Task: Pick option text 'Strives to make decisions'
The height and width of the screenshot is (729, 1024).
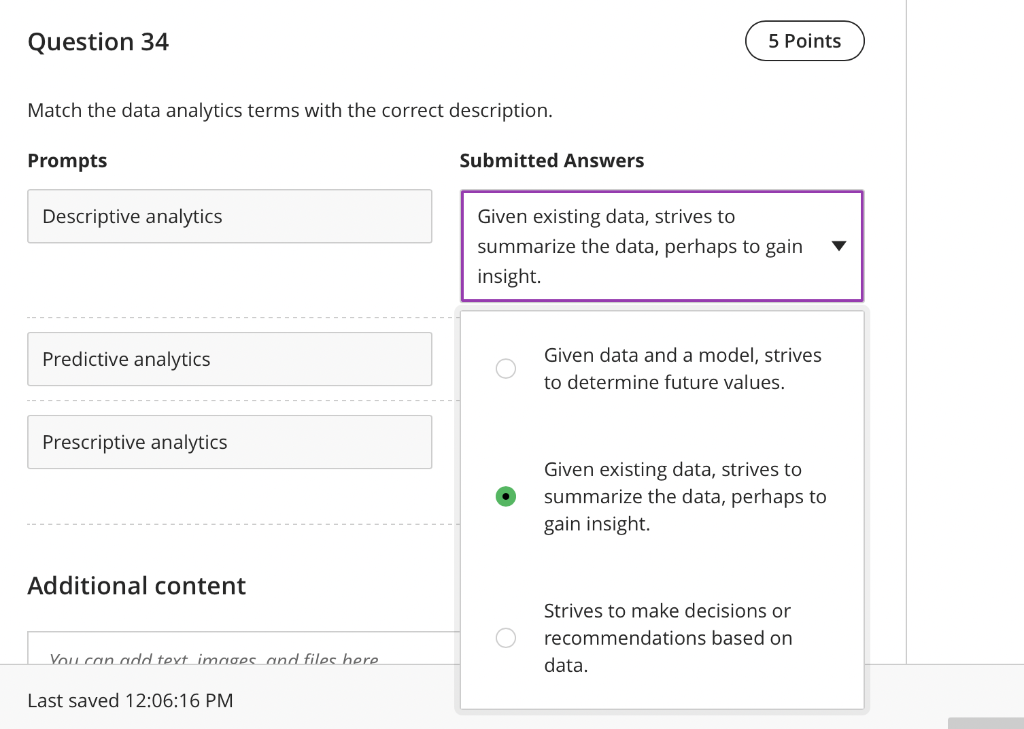Action: click(668, 638)
